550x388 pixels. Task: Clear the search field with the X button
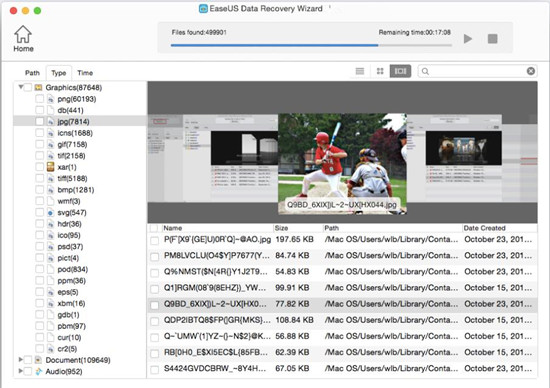(x=531, y=71)
